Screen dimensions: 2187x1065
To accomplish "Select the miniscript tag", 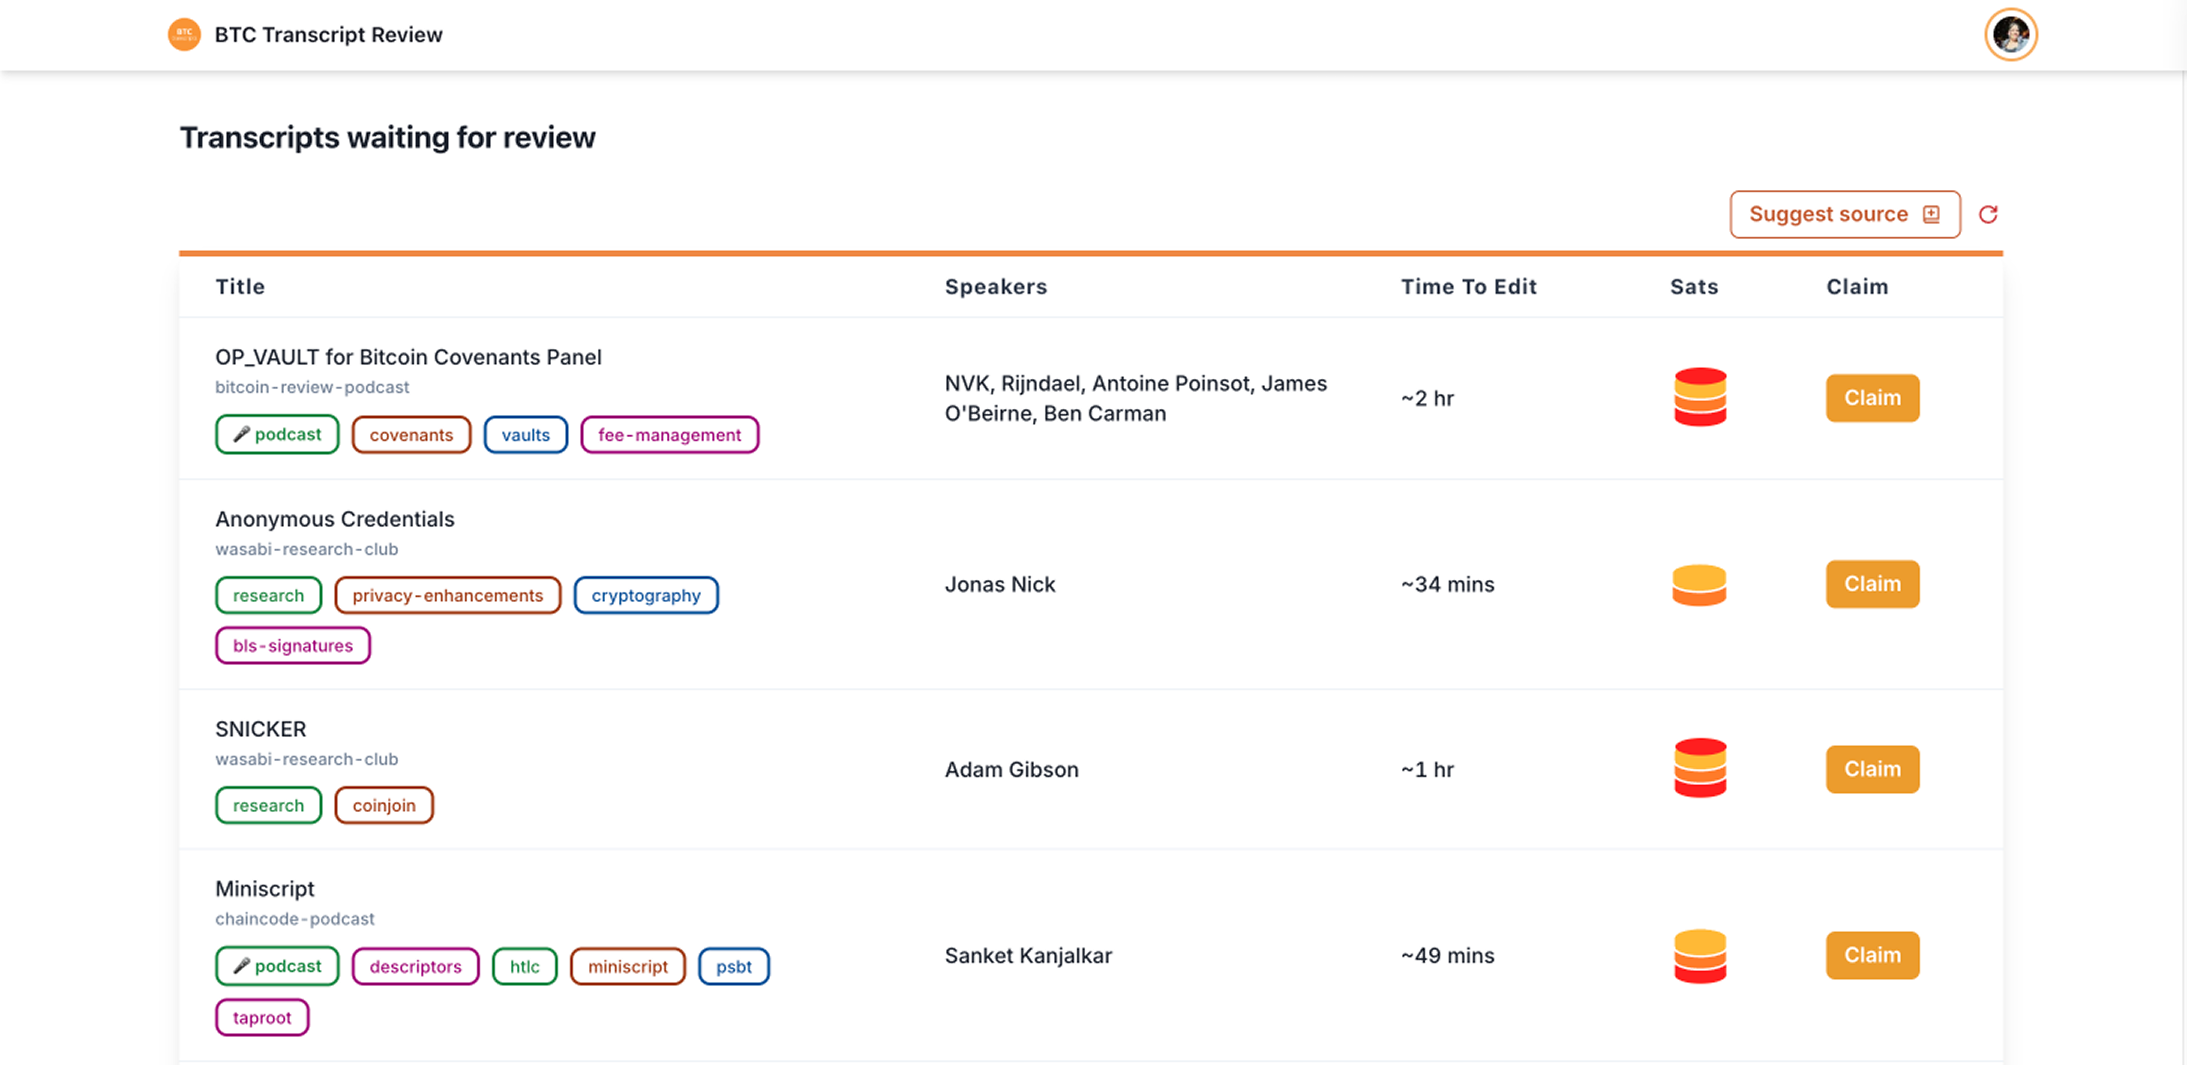I will pyautogui.click(x=627, y=966).
